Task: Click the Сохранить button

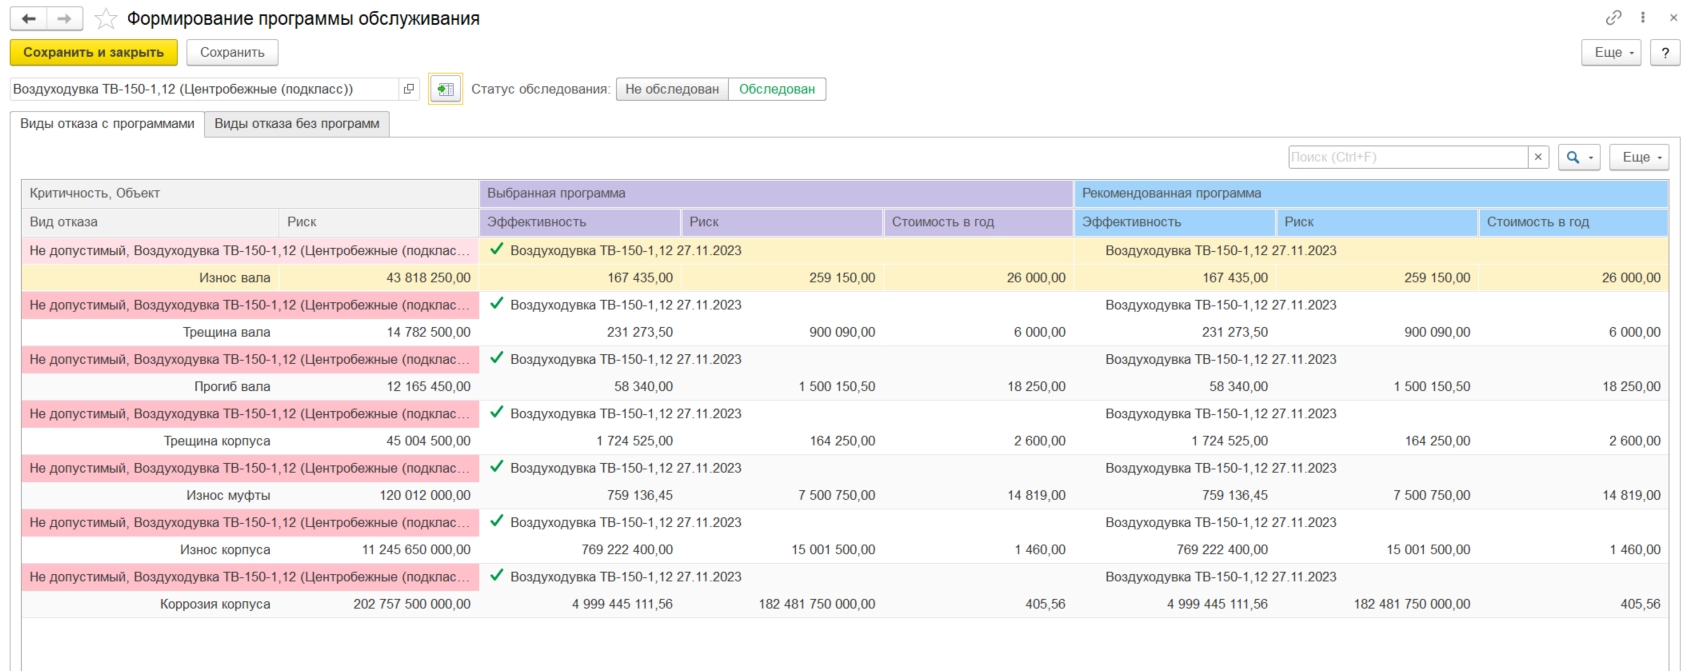Action: click(x=232, y=52)
